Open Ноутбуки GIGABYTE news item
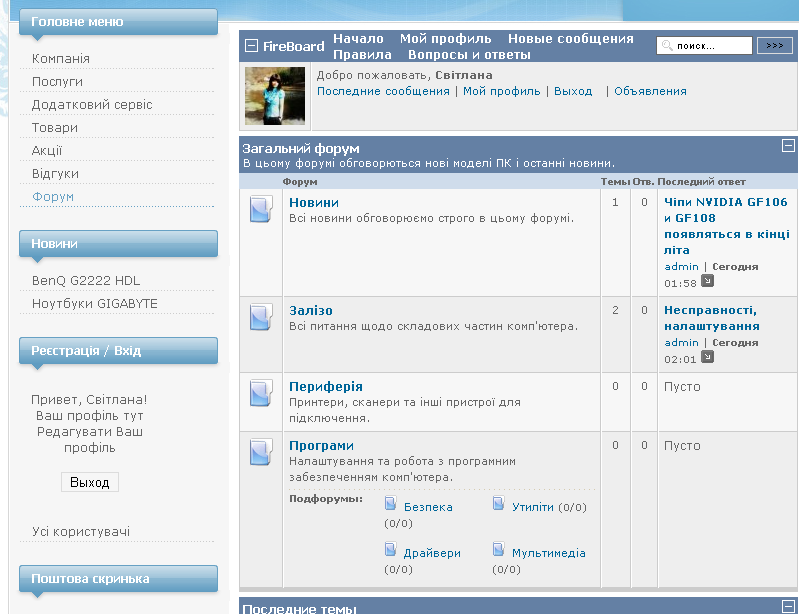Image resolution: width=799 pixels, height=614 pixels. [x=95, y=304]
